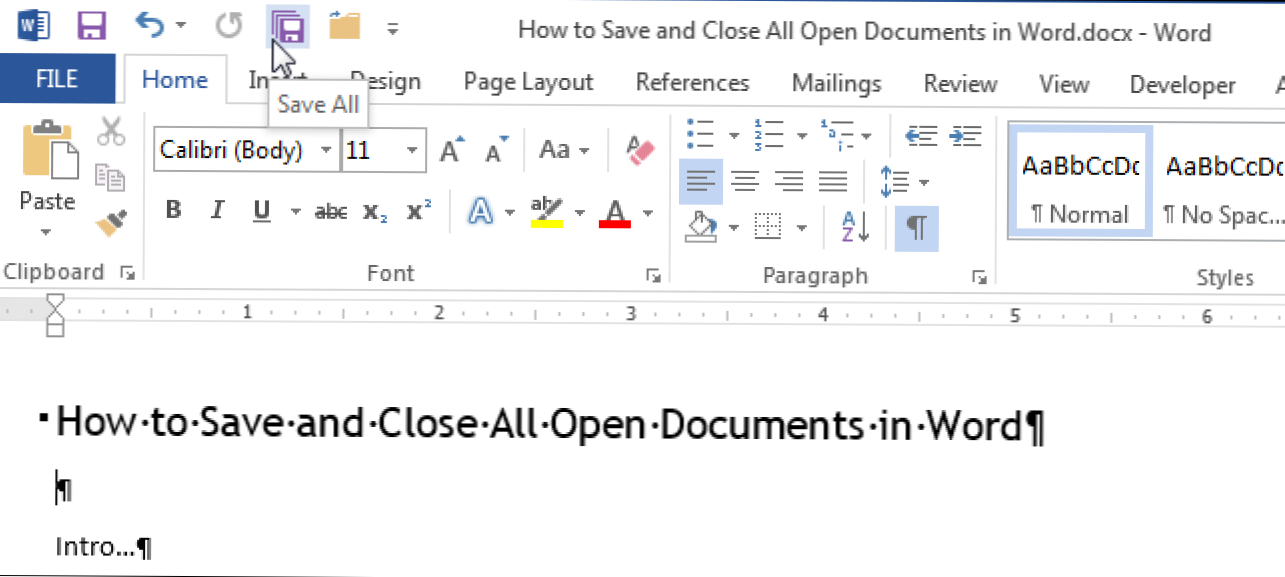Click the Bullets list icon
Screen dimensions: 1285x577
pyautogui.click(x=701, y=133)
